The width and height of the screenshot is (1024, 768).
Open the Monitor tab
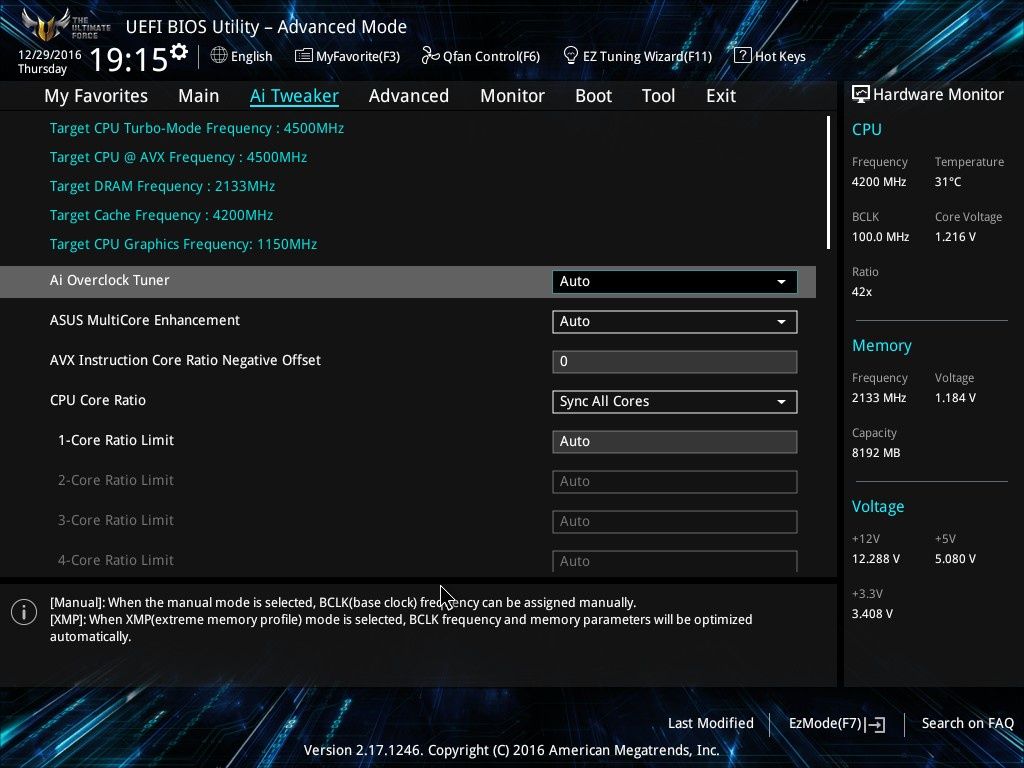512,96
